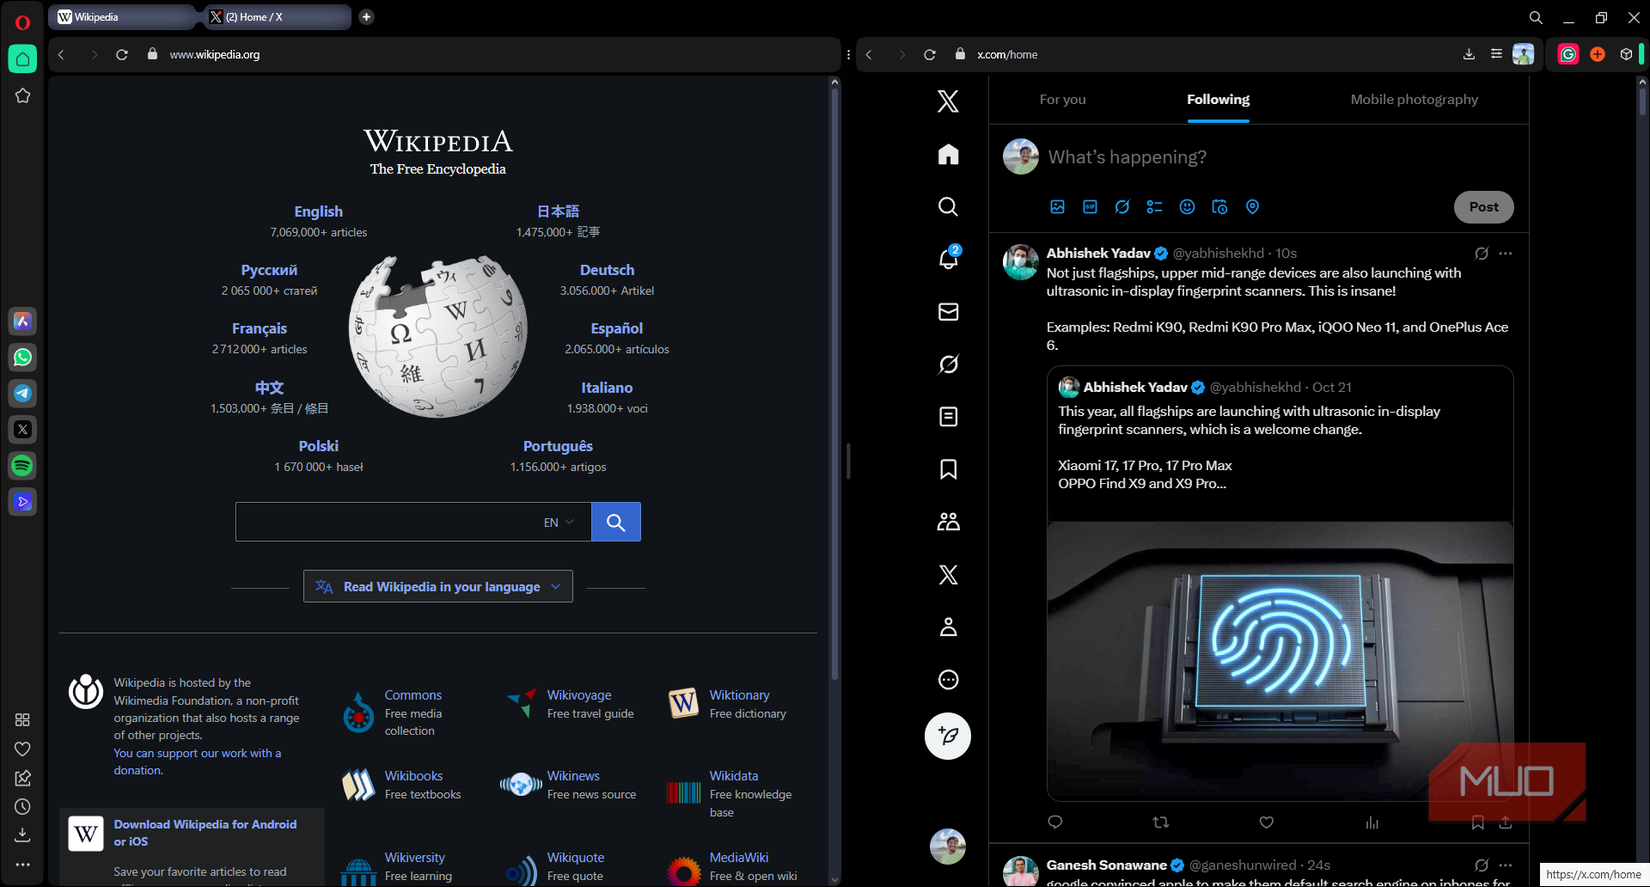Open emoji picker in post composer
Viewport: 1650px width, 887px height.
(1187, 207)
